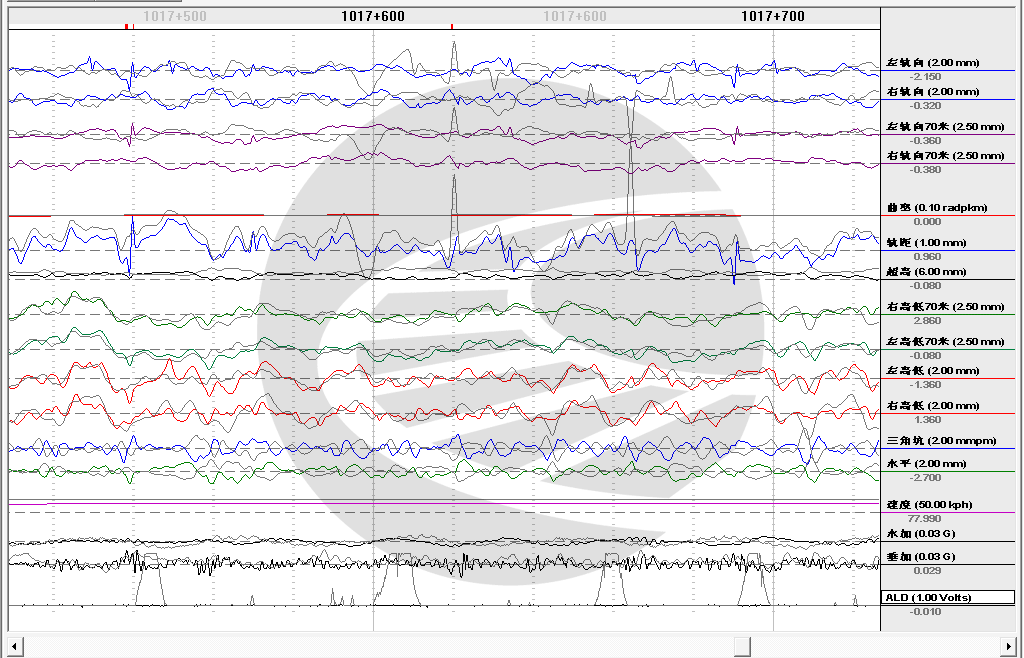The height and width of the screenshot is (658, 1024).
Task: Click the bold black 1017+600 mileage label
Action: click(x=373, y=16)
